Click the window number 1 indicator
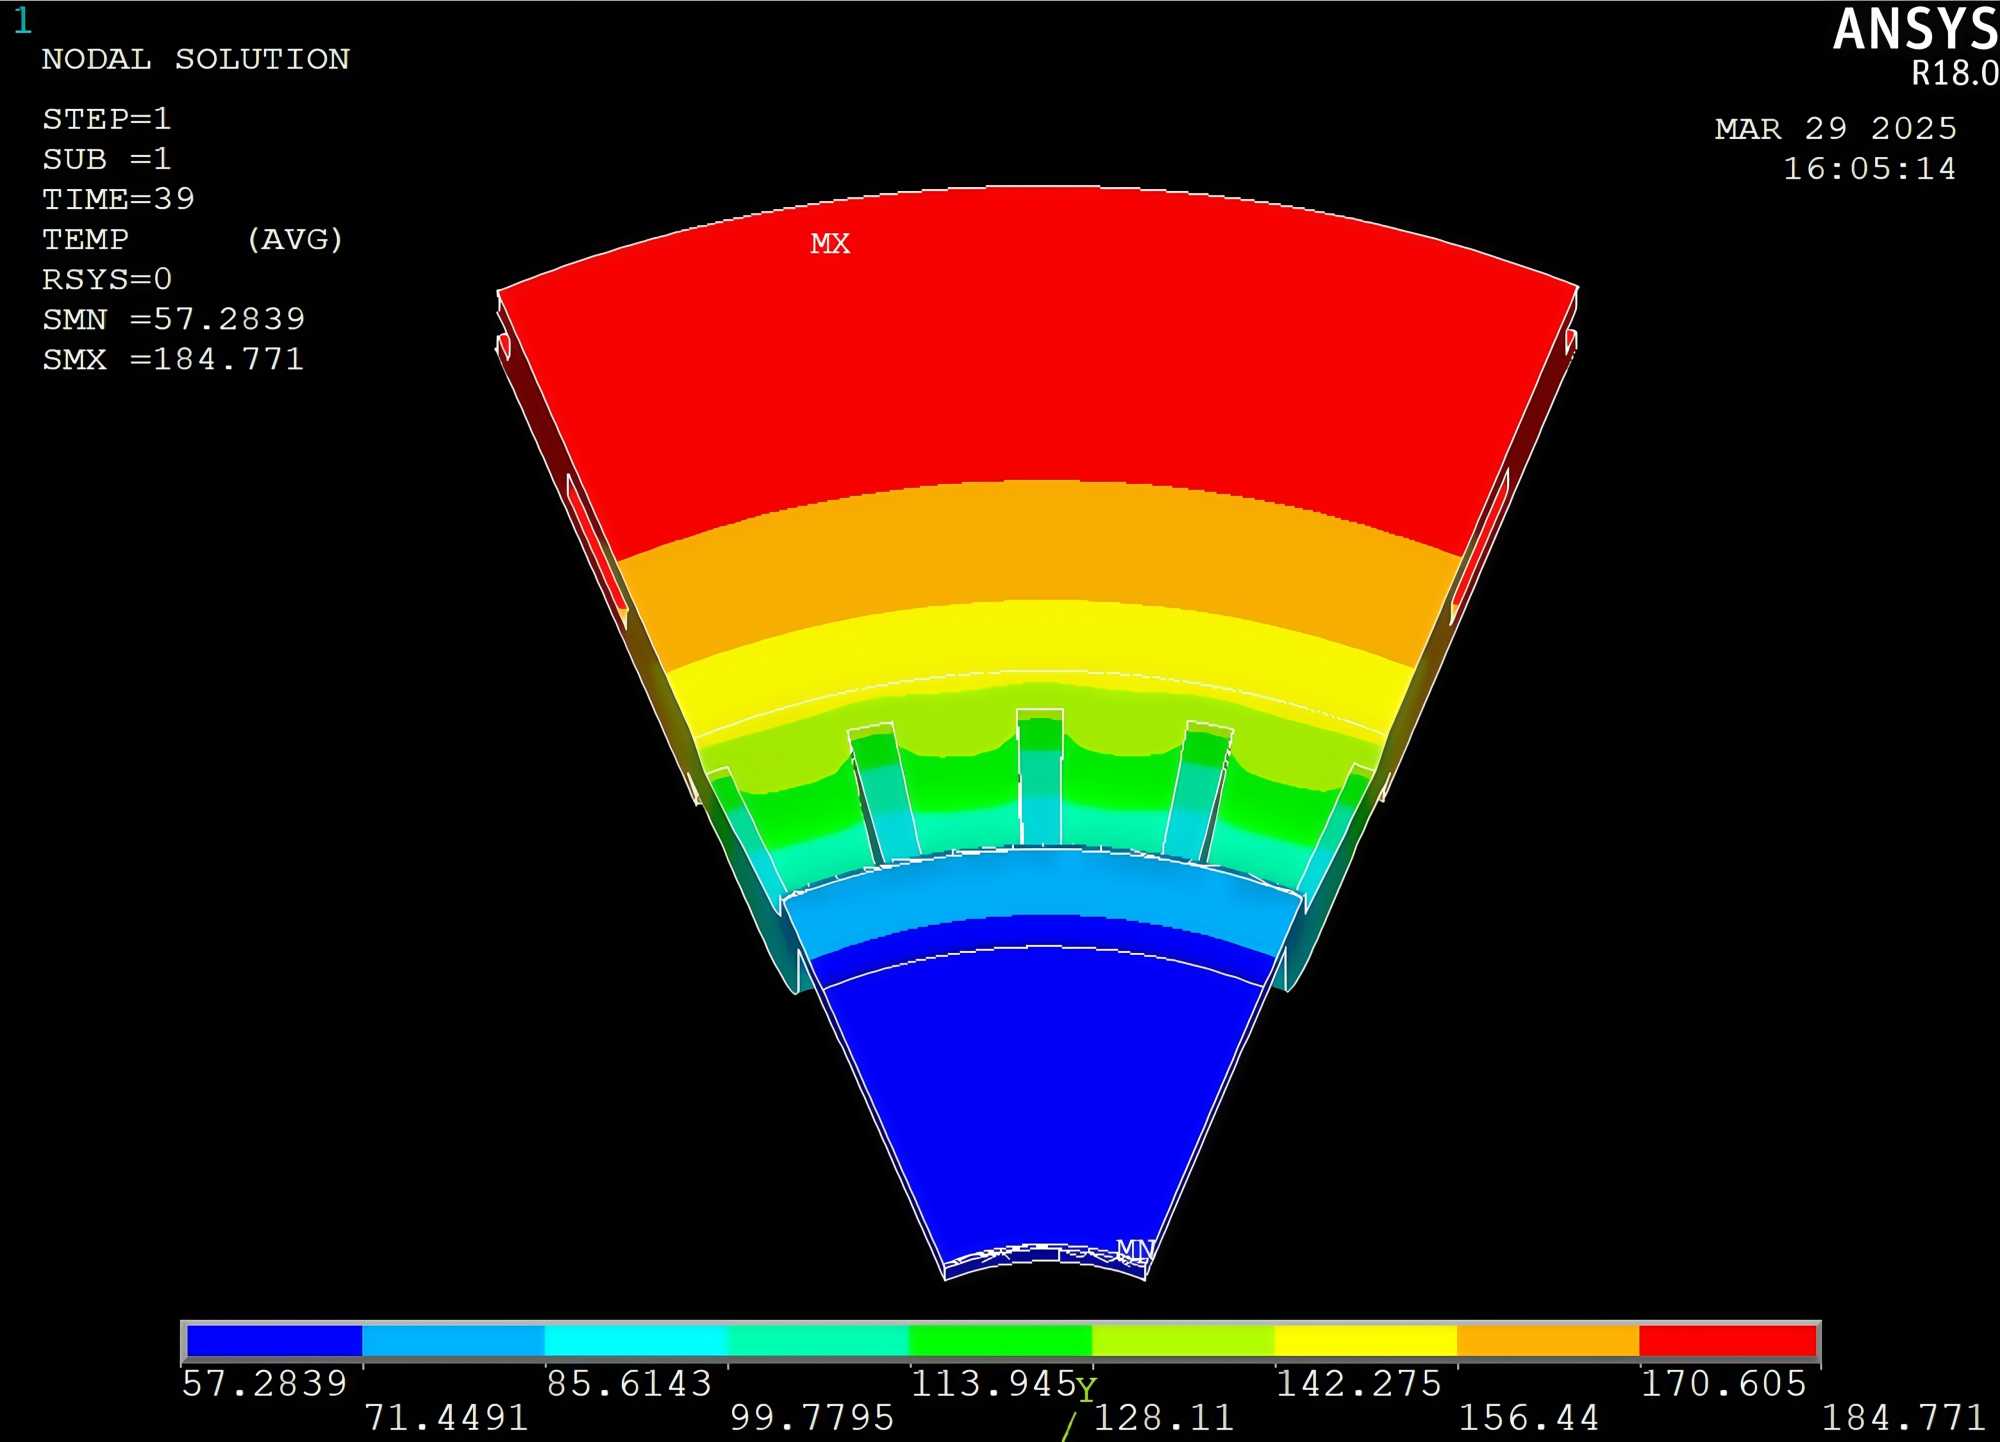The height and width of the screenshot is (1442, 2000). (x=23, y=21)
